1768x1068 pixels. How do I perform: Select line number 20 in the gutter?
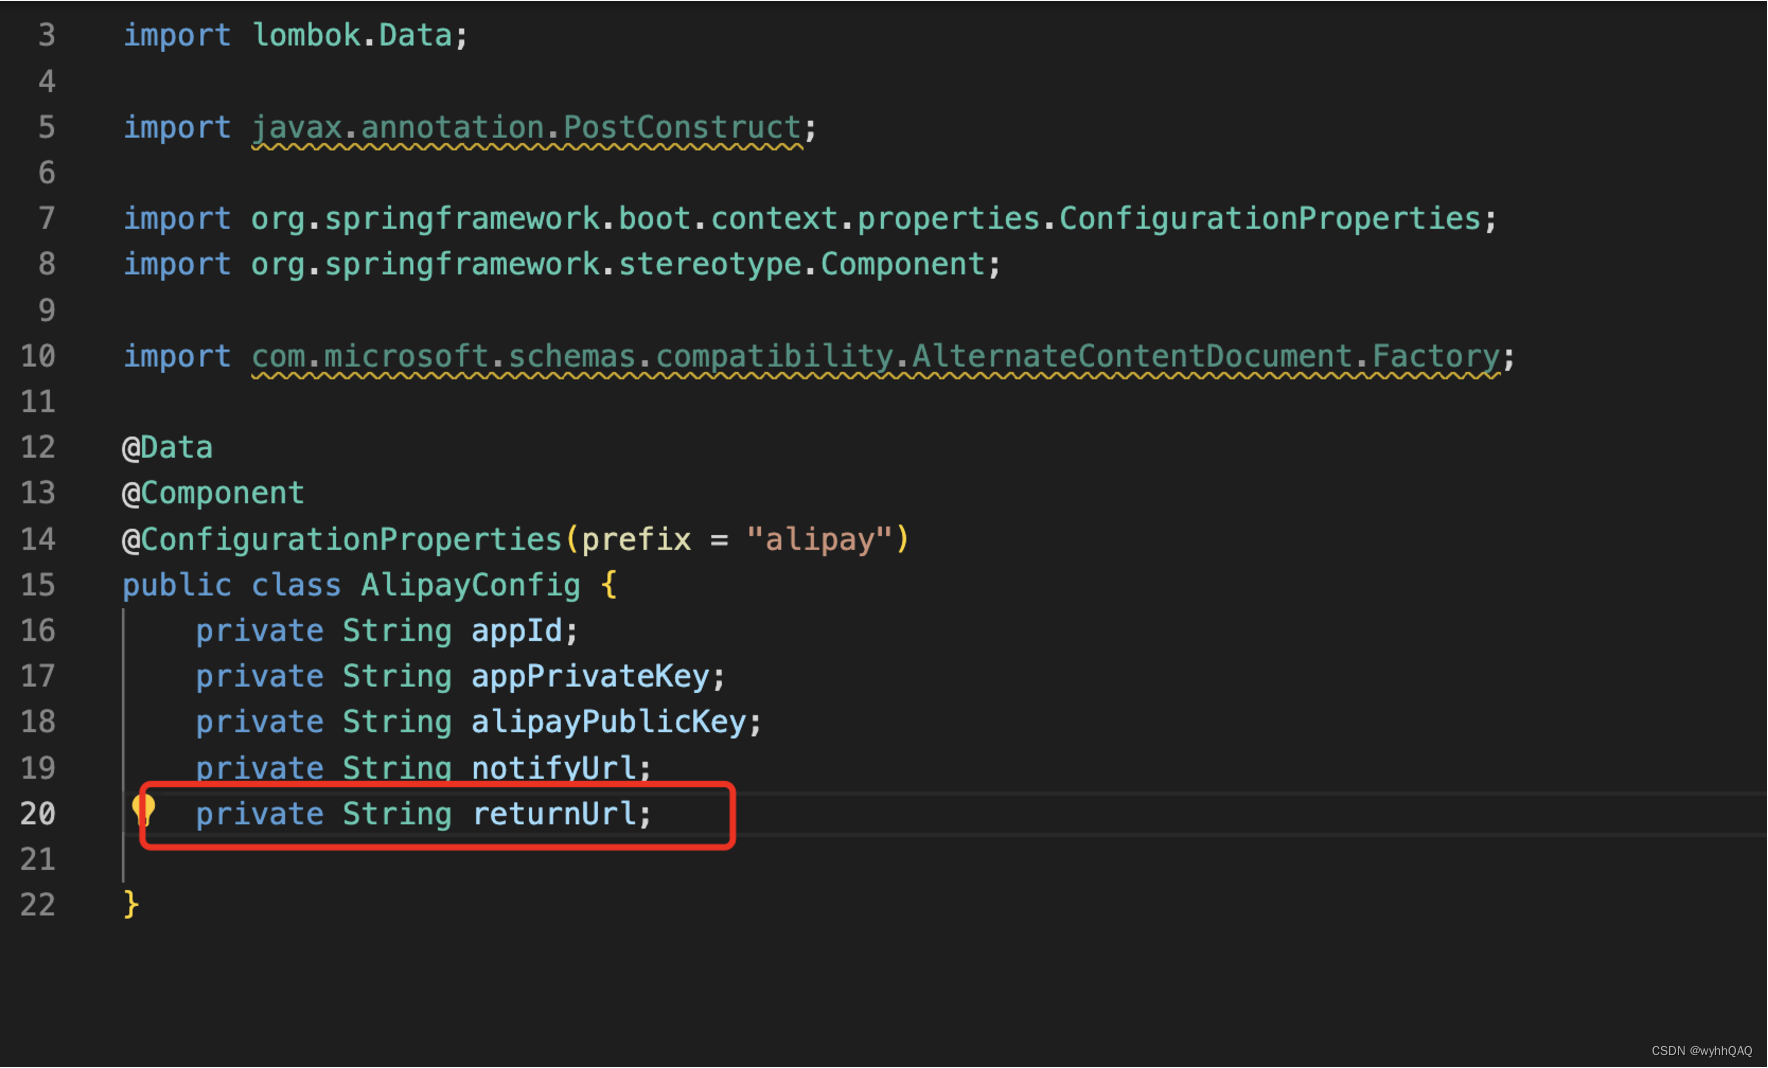[38, 813]
